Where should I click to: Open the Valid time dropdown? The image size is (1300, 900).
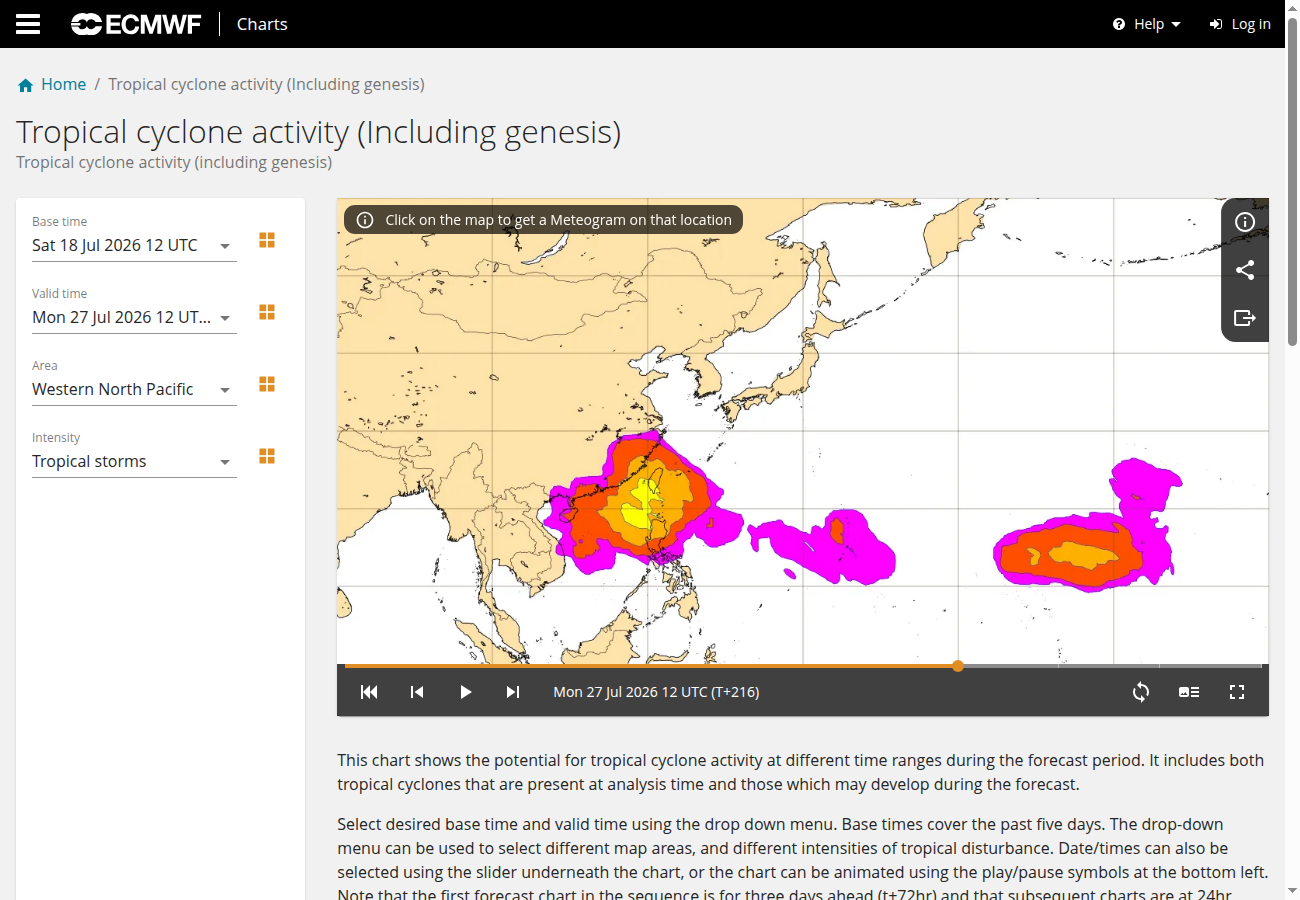[134, 317]
